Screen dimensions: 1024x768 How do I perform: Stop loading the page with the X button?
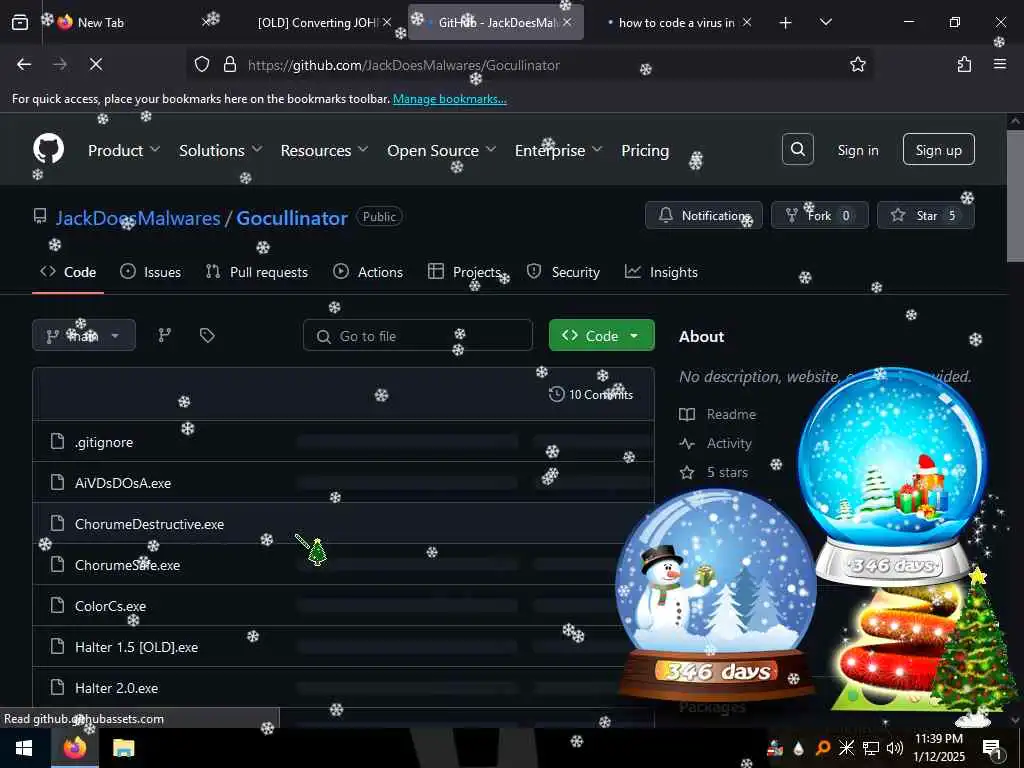coord(95,64)
